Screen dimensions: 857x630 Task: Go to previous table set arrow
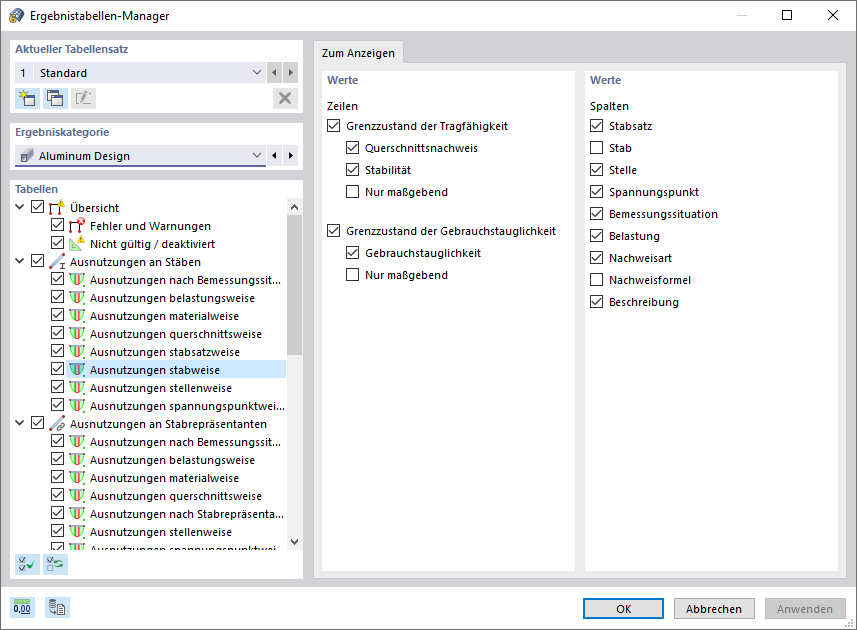click(x=274, y=73)
